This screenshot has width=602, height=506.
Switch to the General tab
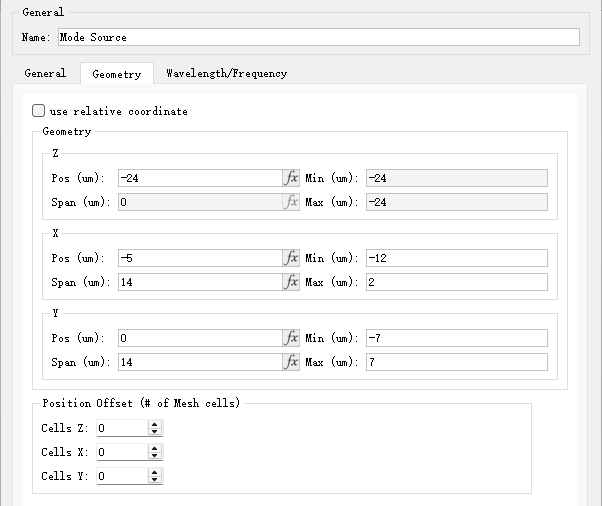[x=45, y=73]
